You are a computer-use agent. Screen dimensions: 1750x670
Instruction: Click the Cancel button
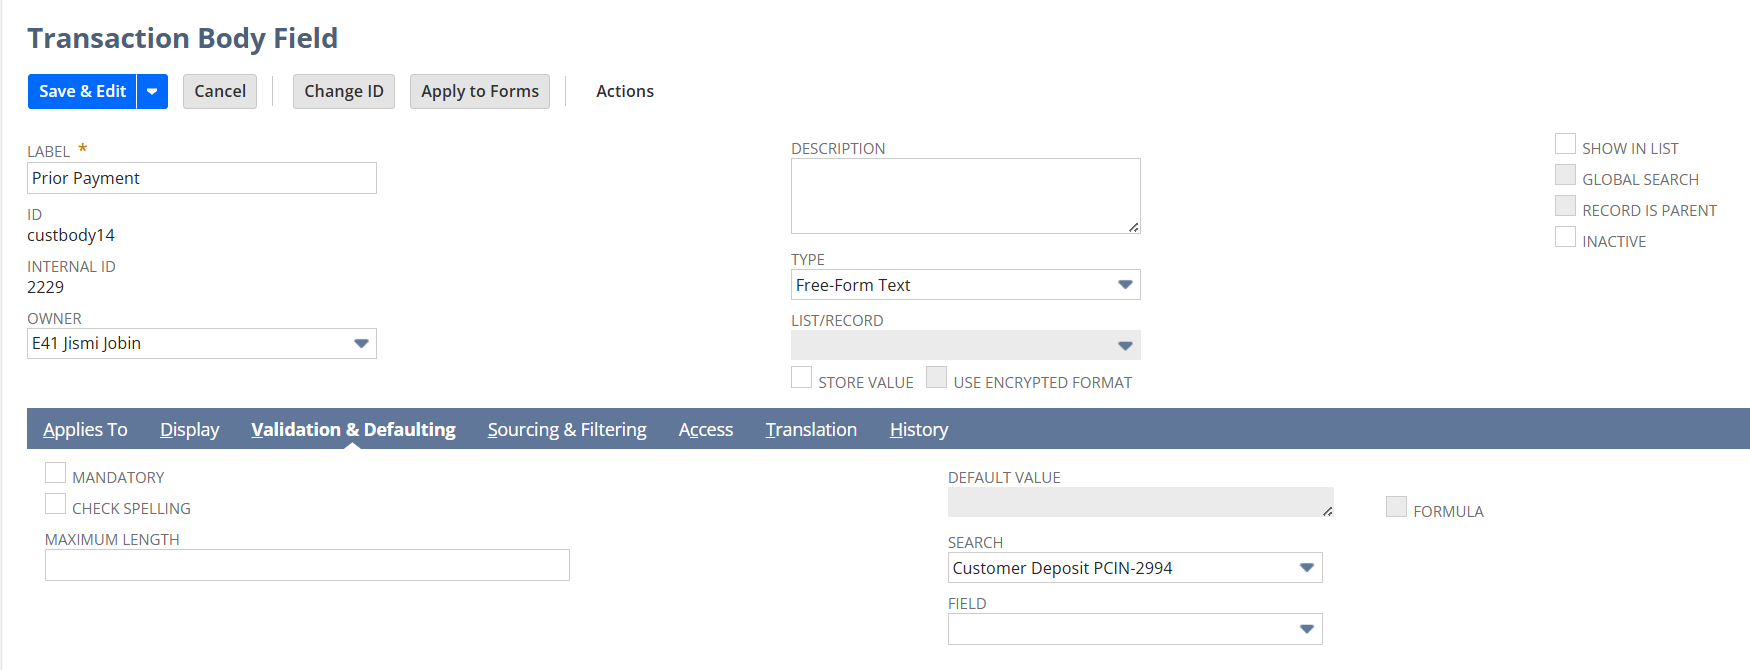coord(220,91)
